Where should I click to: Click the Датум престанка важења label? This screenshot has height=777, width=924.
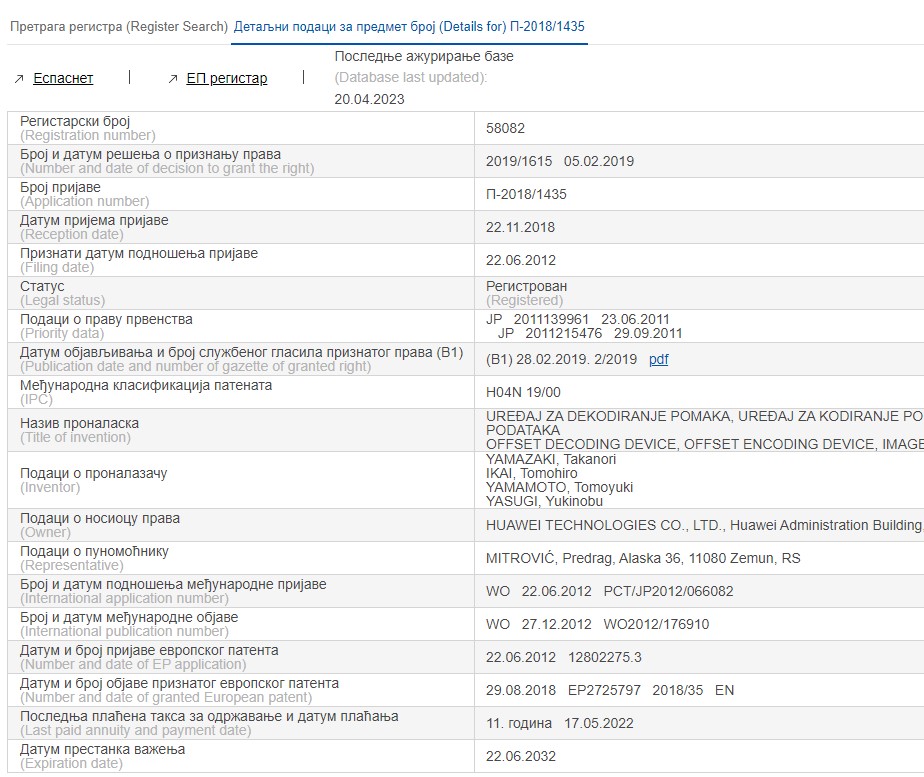(103, 749)
